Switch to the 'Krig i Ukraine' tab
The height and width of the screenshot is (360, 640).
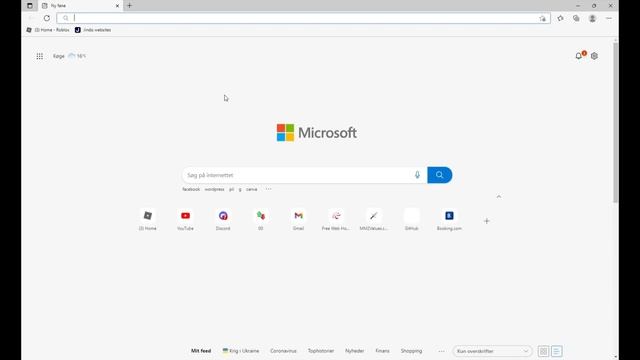pos(241,351)
